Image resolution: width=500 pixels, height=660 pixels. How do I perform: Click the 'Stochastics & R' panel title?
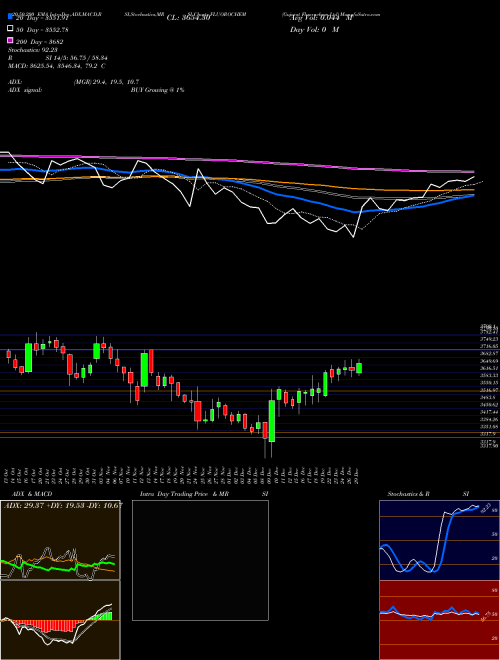pyautogui.click(x=408, y=494)
